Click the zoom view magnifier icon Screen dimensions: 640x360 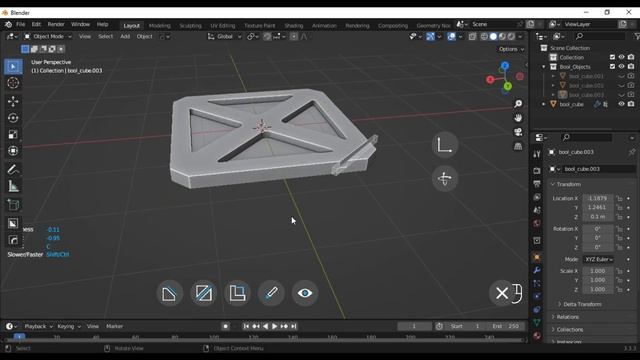(x=518, y=104)
